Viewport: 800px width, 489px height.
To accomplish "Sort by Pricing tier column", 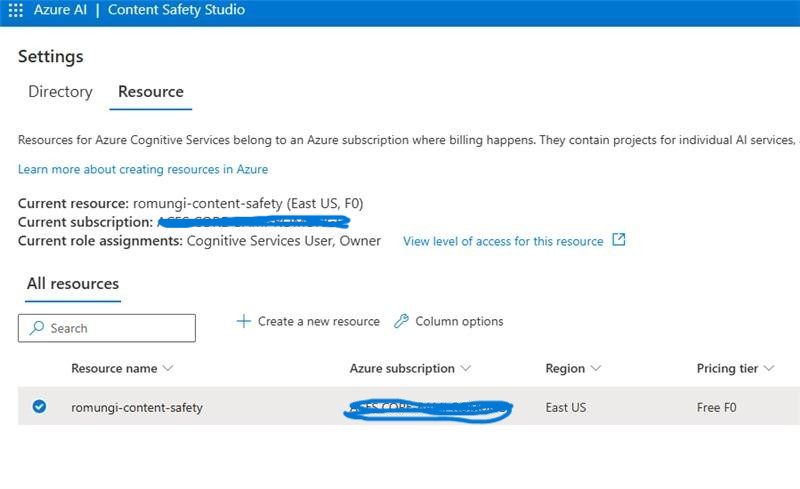I will (x=727, y=369).
